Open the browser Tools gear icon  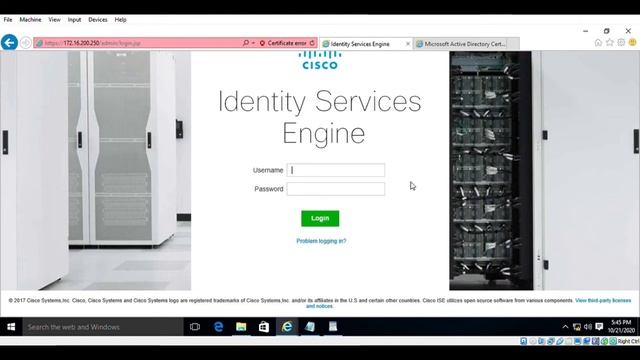click(621, 42)
